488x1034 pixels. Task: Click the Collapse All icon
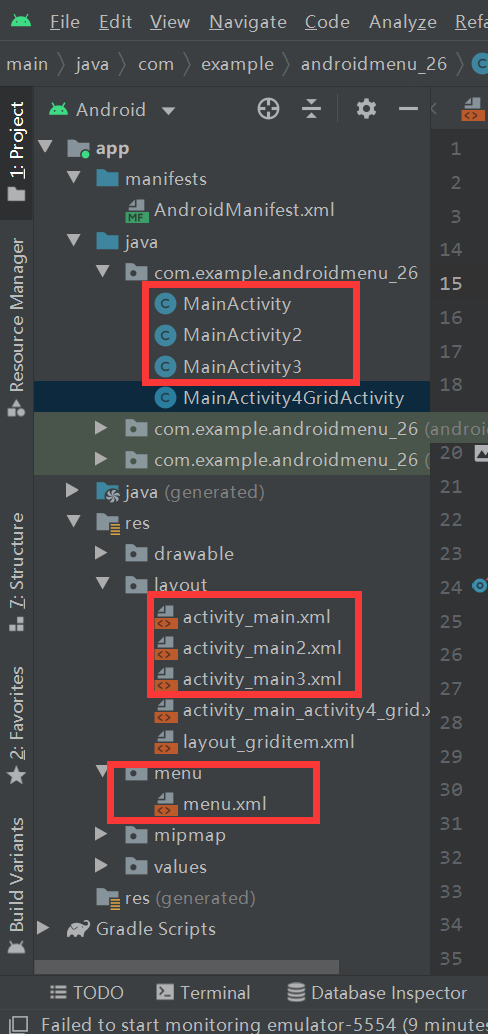point(311,109)
